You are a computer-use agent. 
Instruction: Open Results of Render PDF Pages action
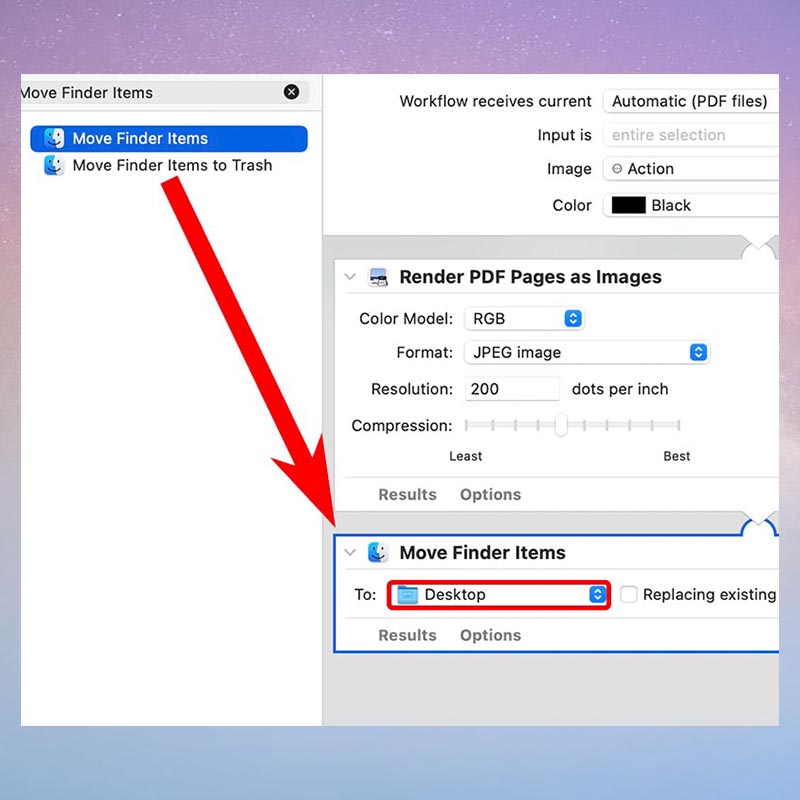click(x=407, y=494)
